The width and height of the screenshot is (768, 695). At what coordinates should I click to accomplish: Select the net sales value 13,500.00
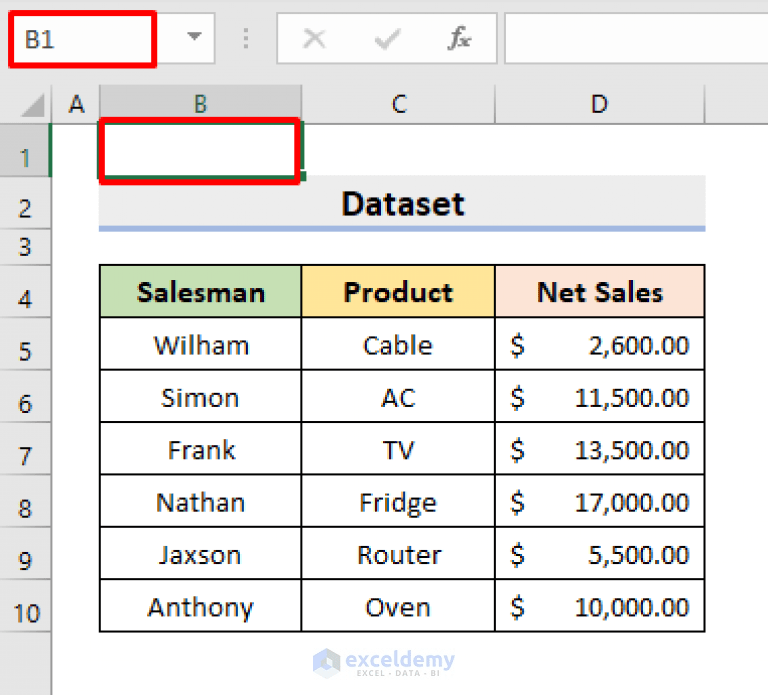(x=600, y=449)
